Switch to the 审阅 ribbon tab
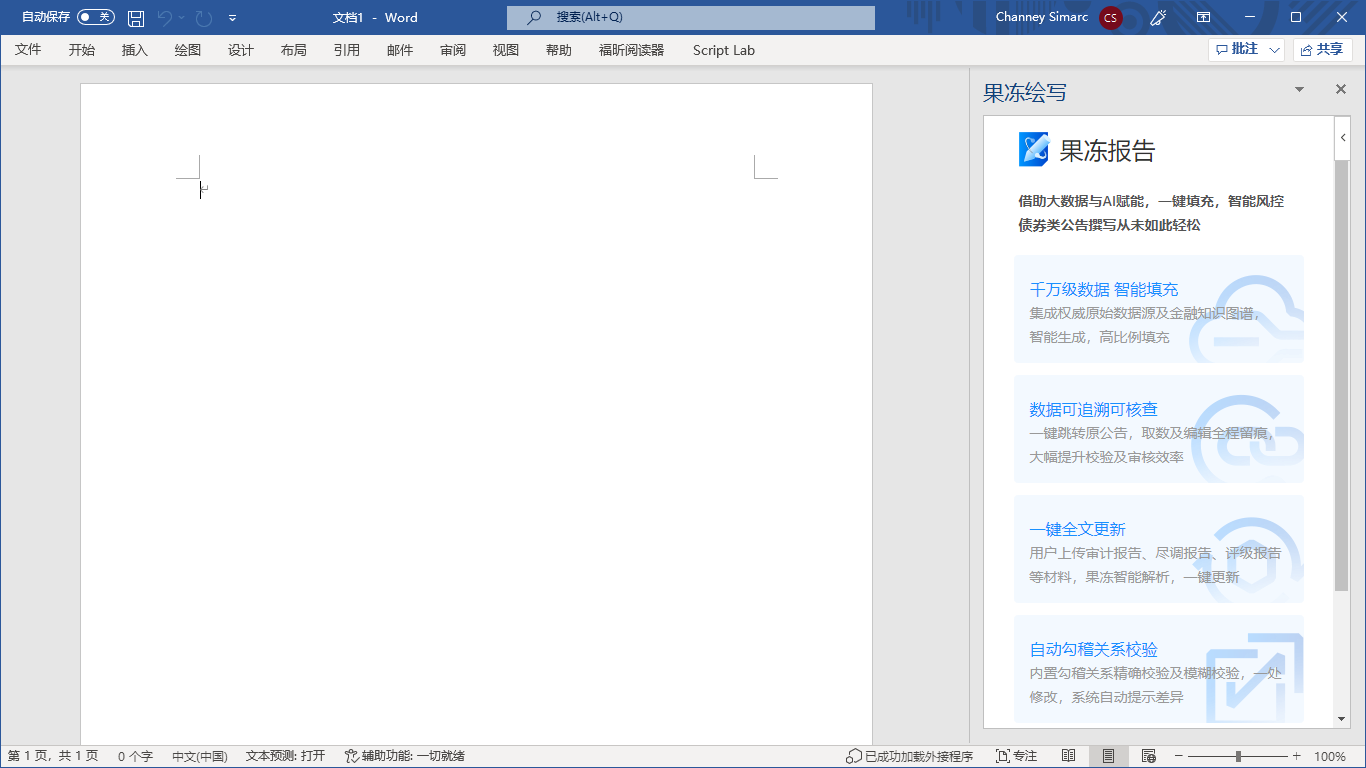Image resolution: width=1366 pixels, height=768 pixels. pyautogui.click(x=452, y=50)
